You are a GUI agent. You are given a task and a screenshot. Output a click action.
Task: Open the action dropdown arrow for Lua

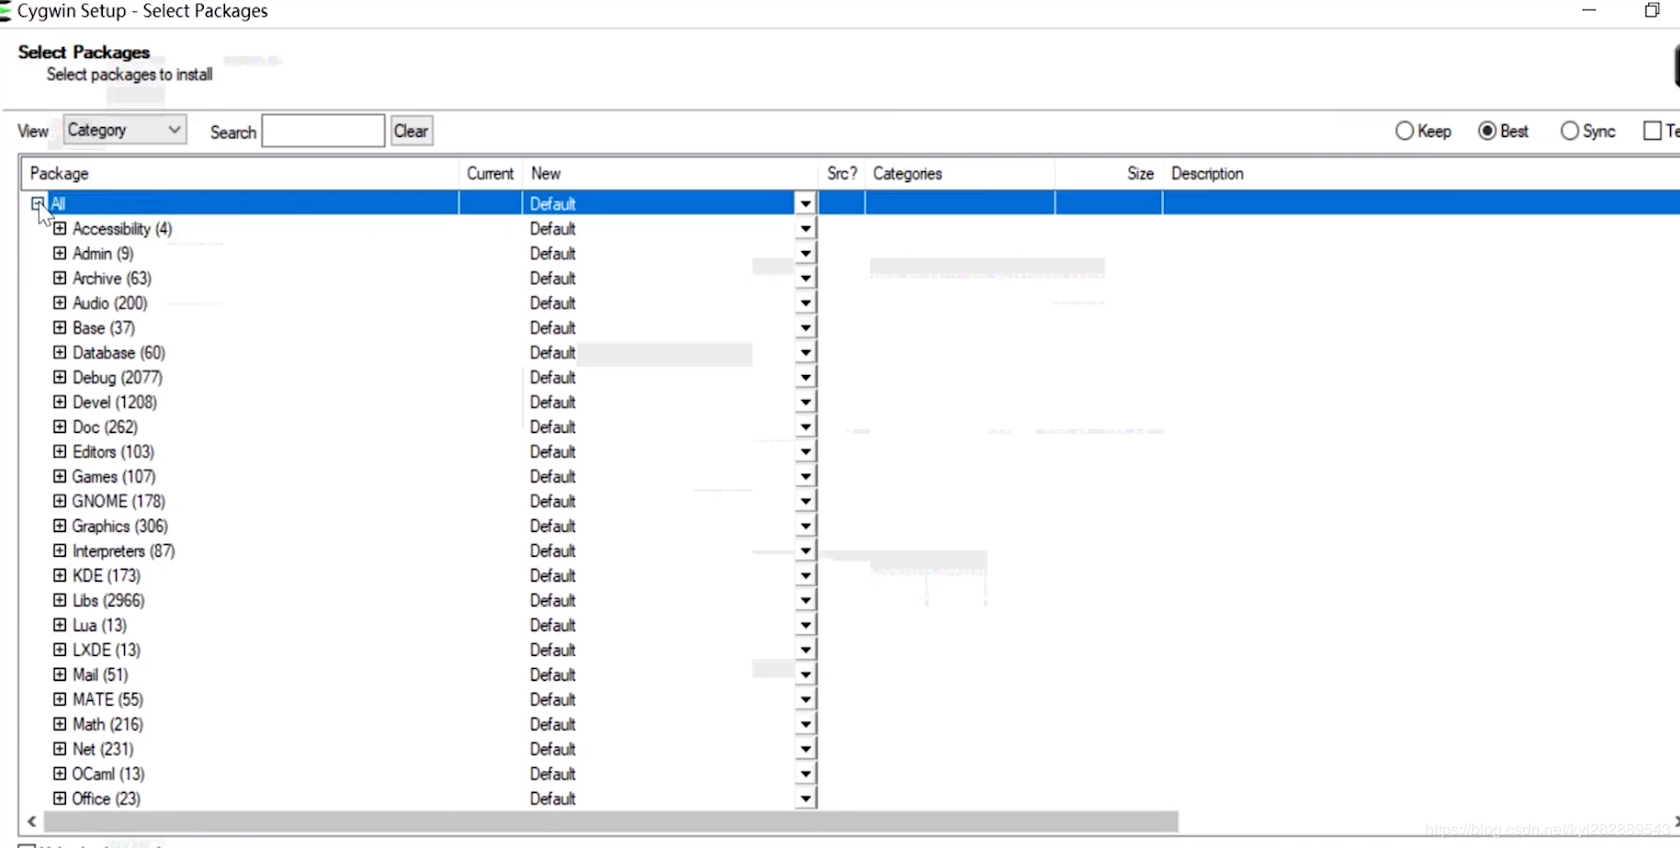[x=805, y=625]
